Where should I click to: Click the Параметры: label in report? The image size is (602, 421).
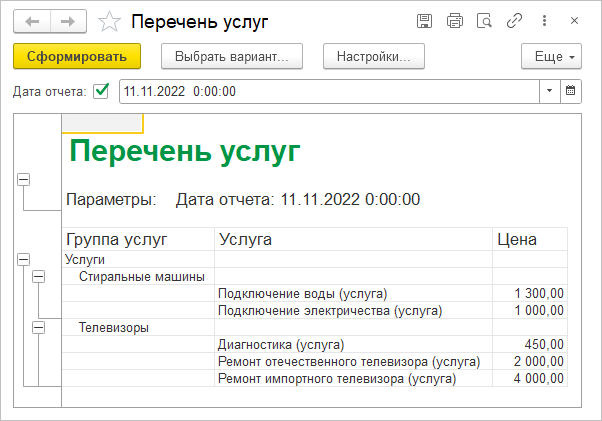click(111, 200)
